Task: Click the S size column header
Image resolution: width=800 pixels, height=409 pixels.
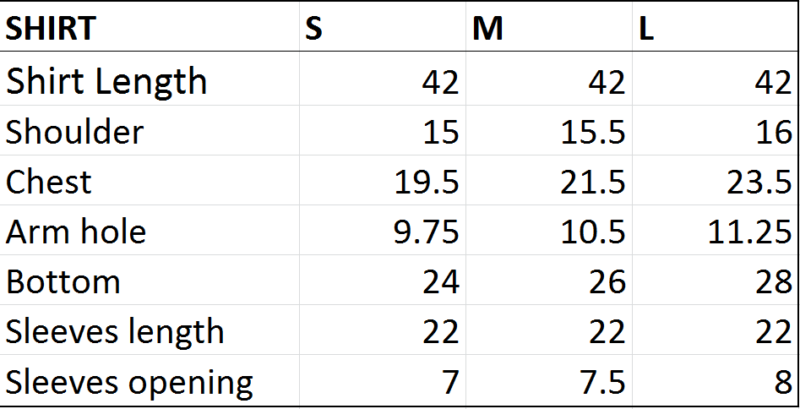Action: coord(383,27)
